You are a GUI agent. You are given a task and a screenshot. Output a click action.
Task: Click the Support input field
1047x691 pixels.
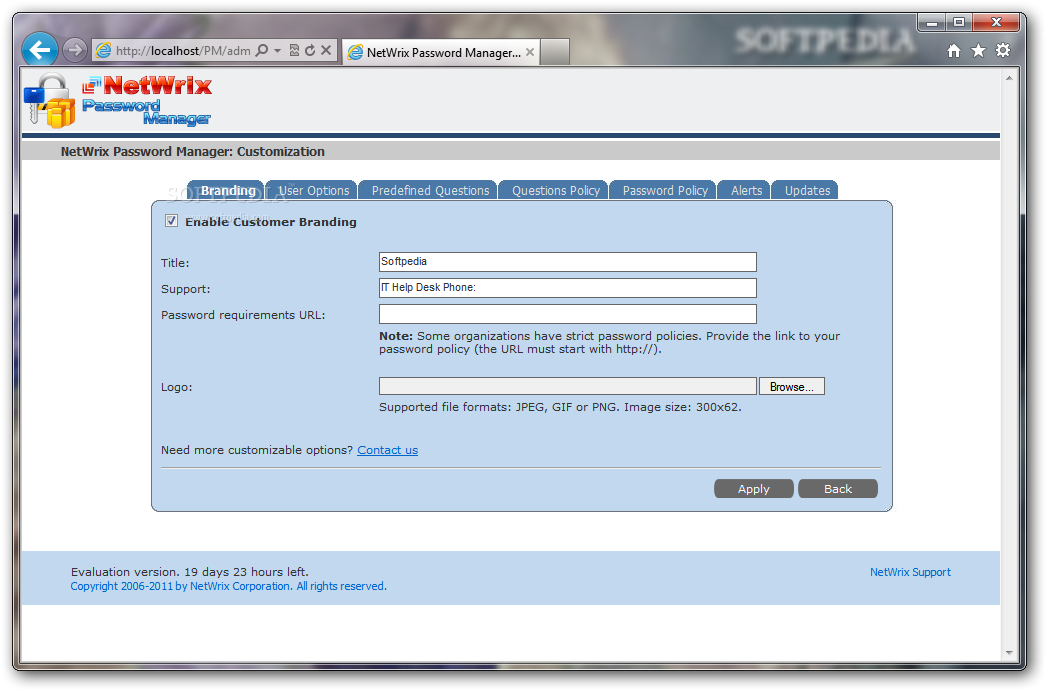click(568, 288)
